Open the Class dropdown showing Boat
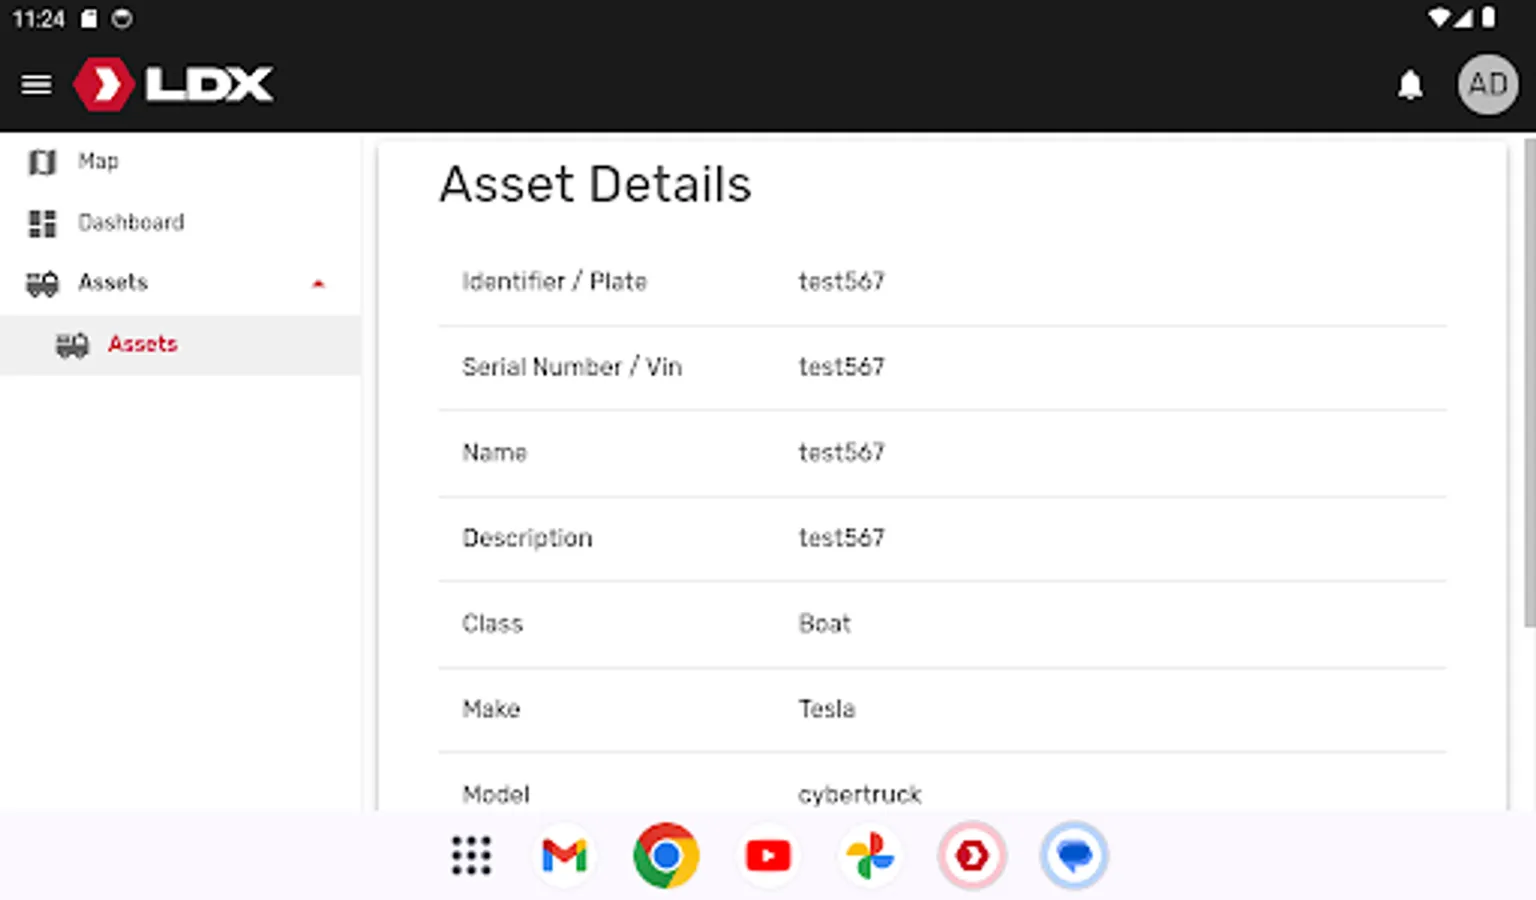The image size is (1536, 900). pos(824,623)
